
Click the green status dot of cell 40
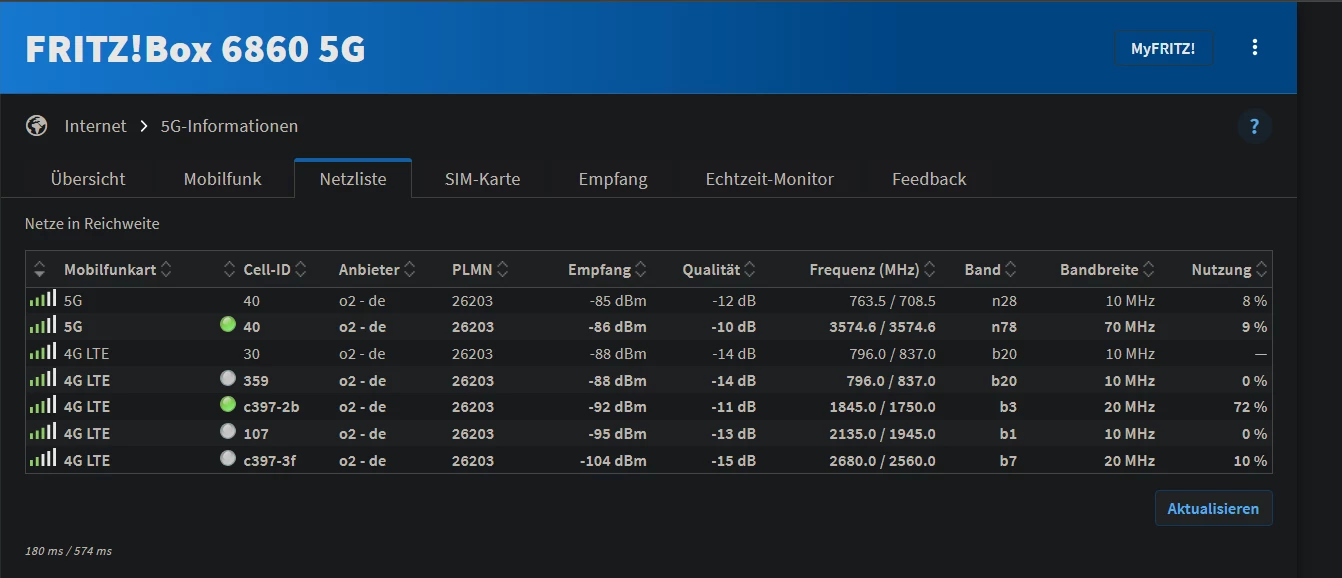[228, 325]
